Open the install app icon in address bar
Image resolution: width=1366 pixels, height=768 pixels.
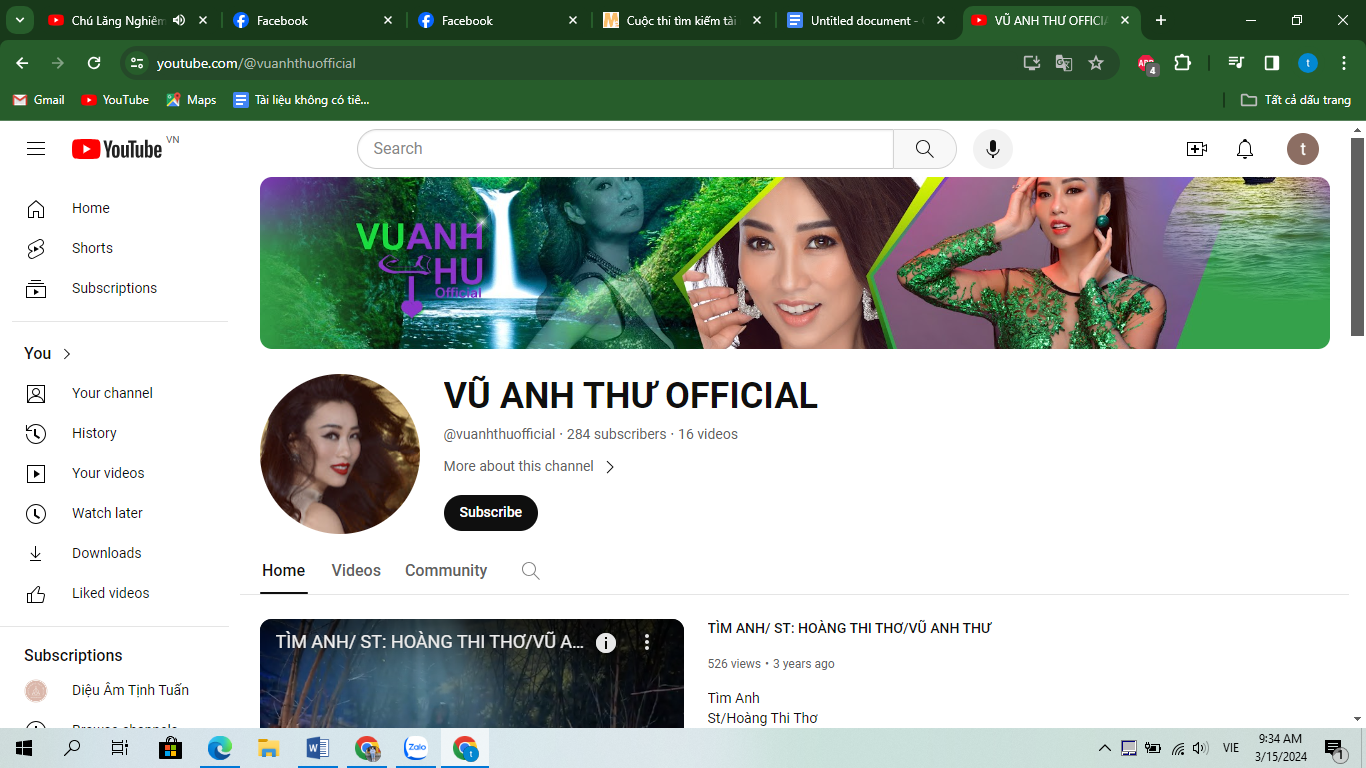pos(1032,63)
